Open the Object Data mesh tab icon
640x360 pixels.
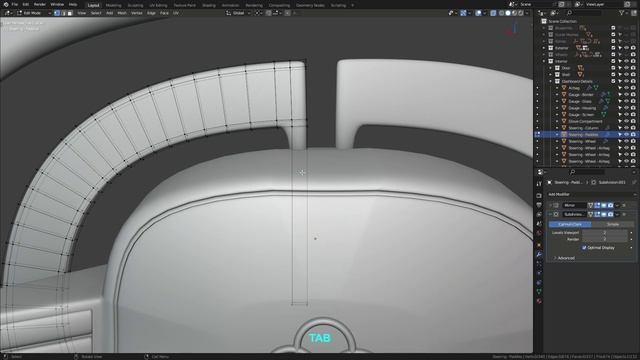click(539, 291)
